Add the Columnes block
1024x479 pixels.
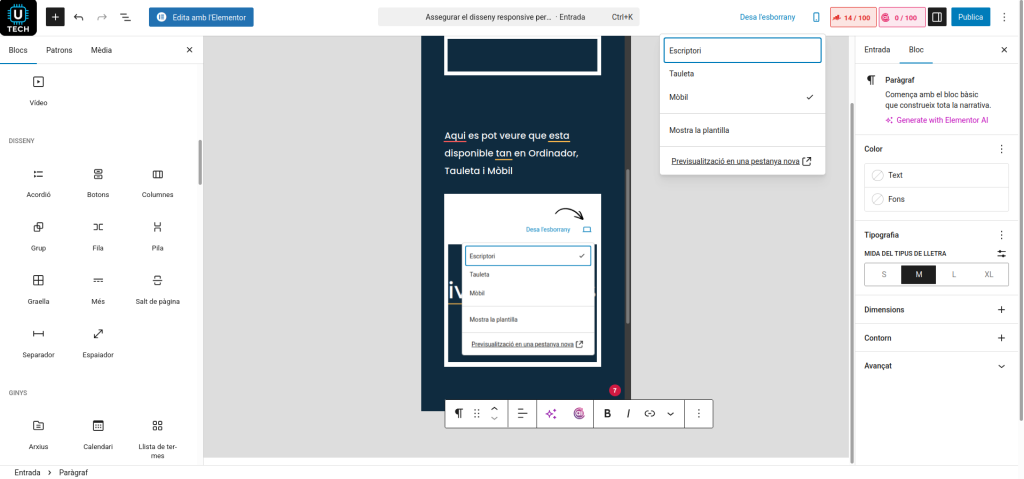point(157,182)
